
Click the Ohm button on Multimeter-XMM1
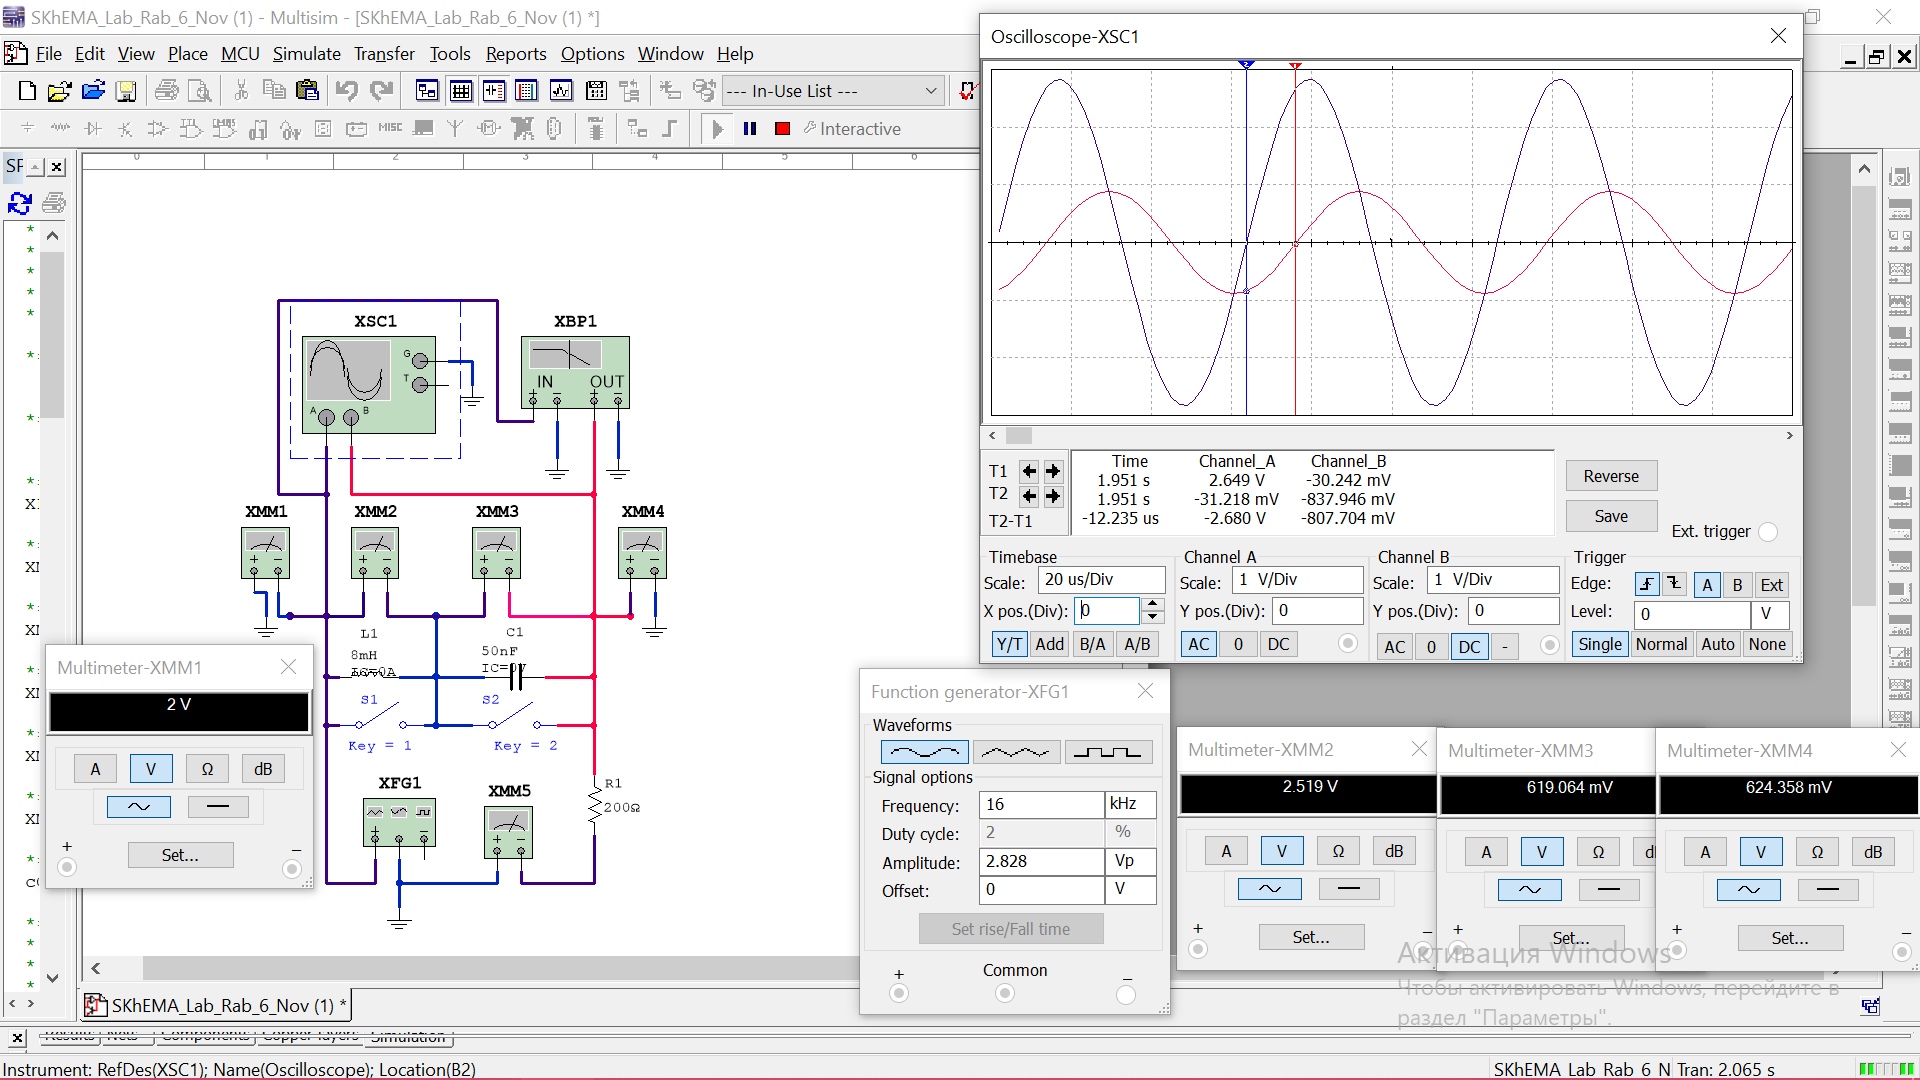coord(207,769)
